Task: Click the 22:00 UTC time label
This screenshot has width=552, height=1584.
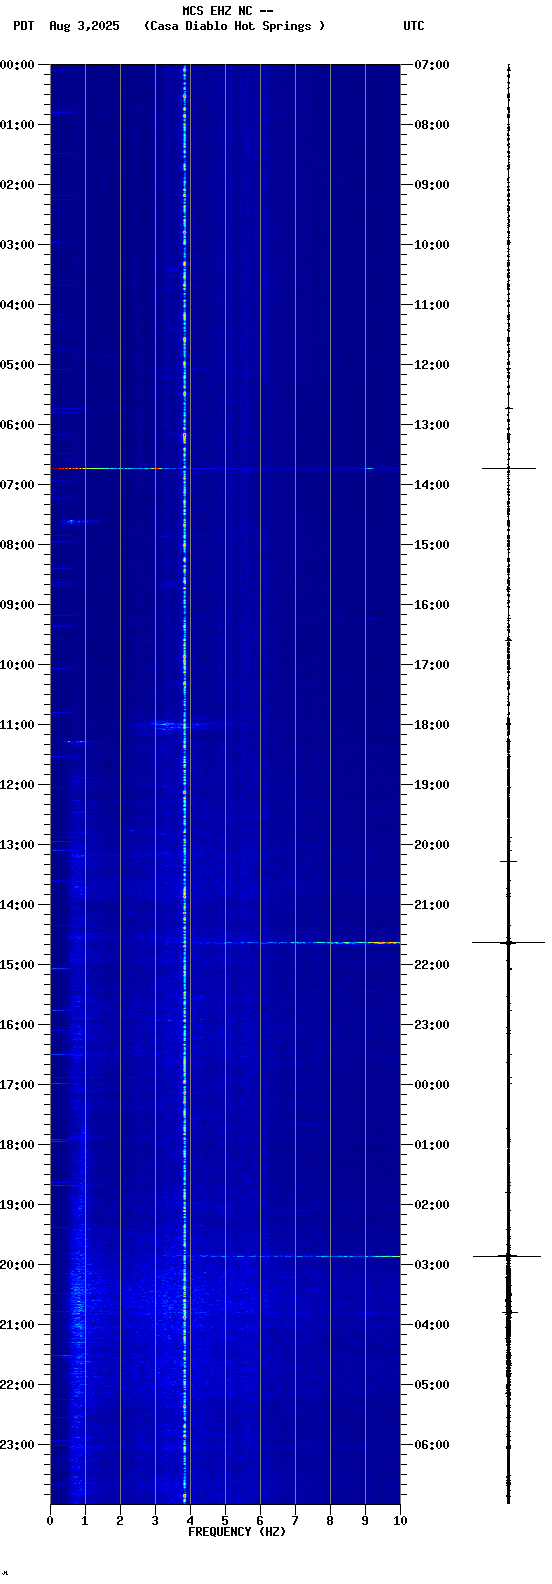Action: pos(432,964)
